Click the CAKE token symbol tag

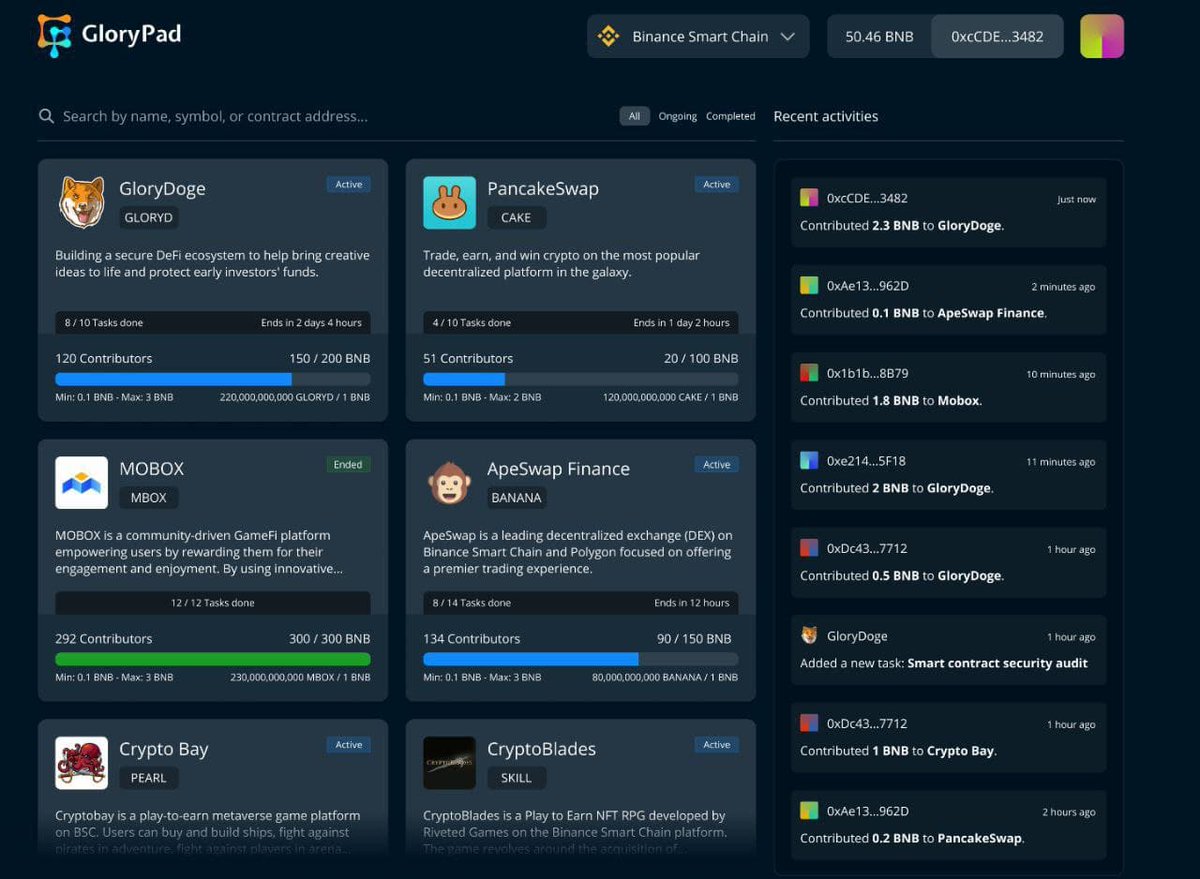click(x=516, y=217)
